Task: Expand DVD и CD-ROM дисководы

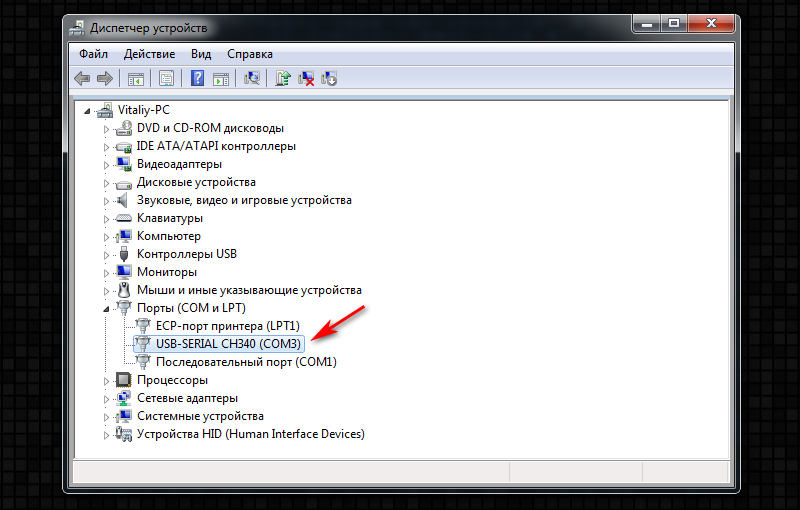Action: 106,129
